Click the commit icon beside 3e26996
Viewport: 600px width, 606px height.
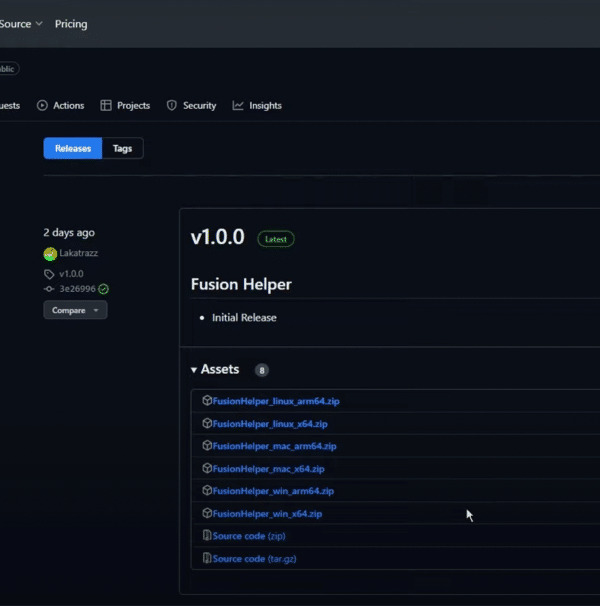pyautogui.click(x=49, y=289)
